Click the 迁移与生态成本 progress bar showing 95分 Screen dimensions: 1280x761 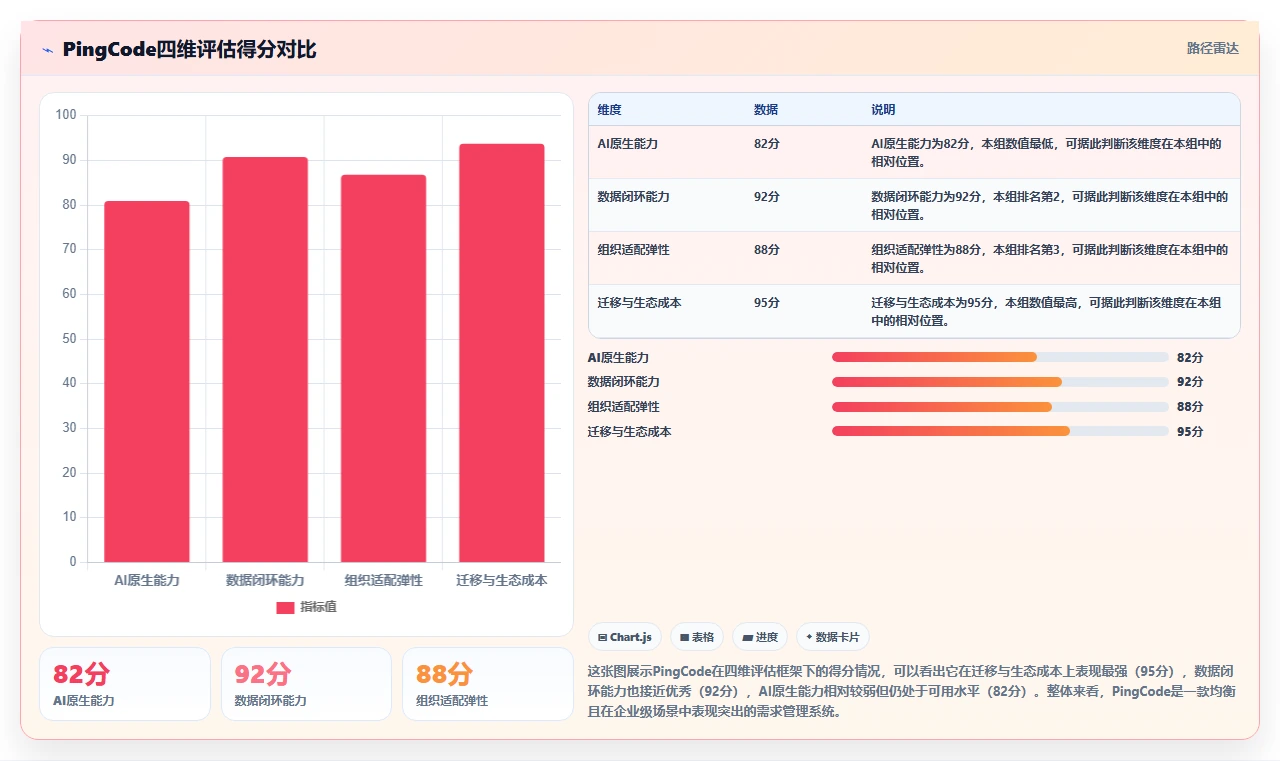(1000, 431)
